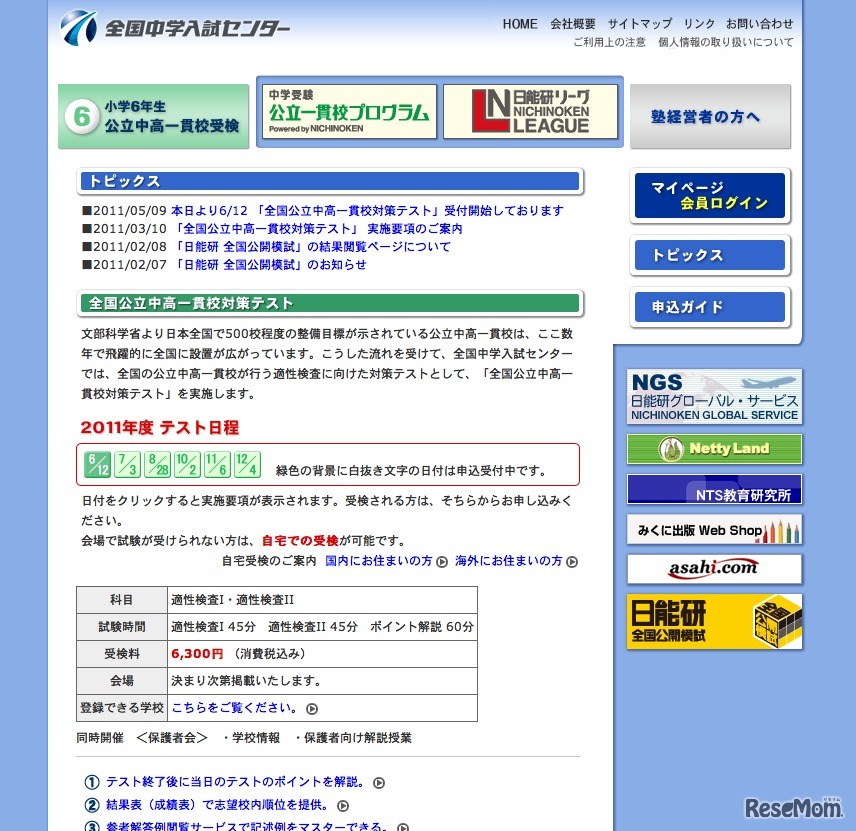Open the asahi.com banner
Viewport: 856px width, 831px height.
tap(713, 568)
